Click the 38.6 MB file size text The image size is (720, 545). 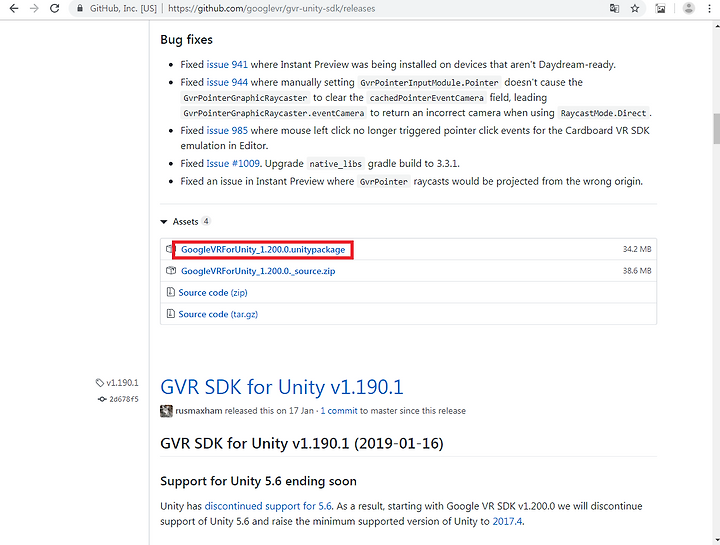point(637,270)
